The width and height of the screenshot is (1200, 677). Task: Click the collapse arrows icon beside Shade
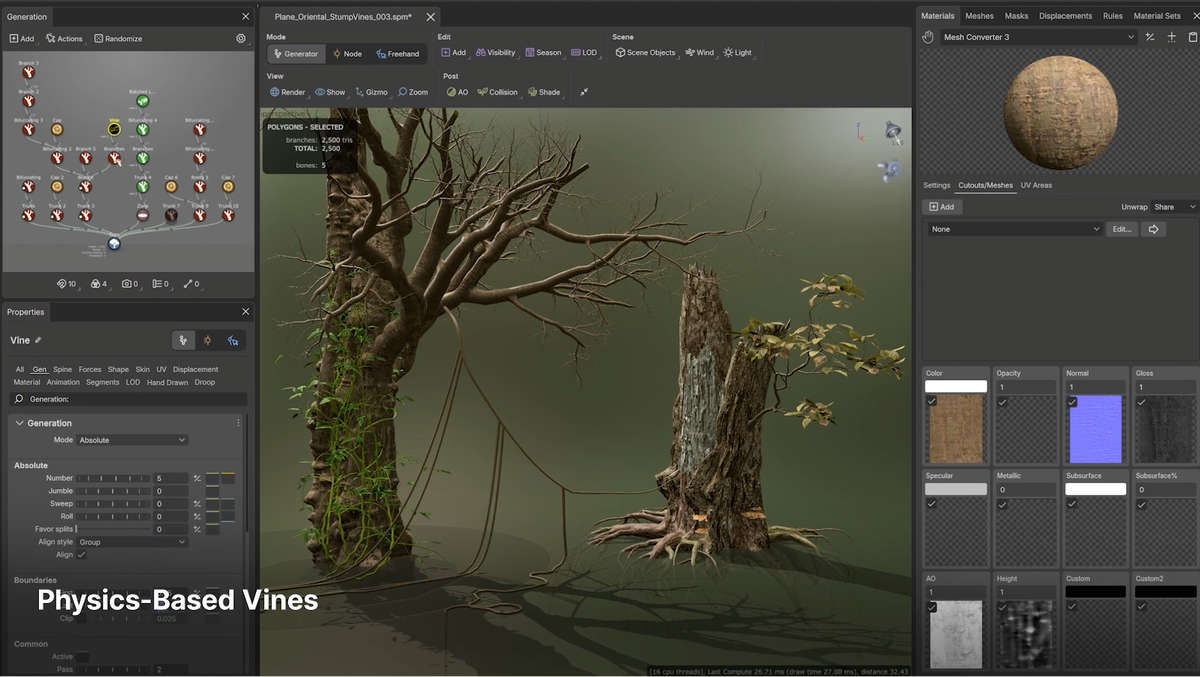(x=583, y=92)
